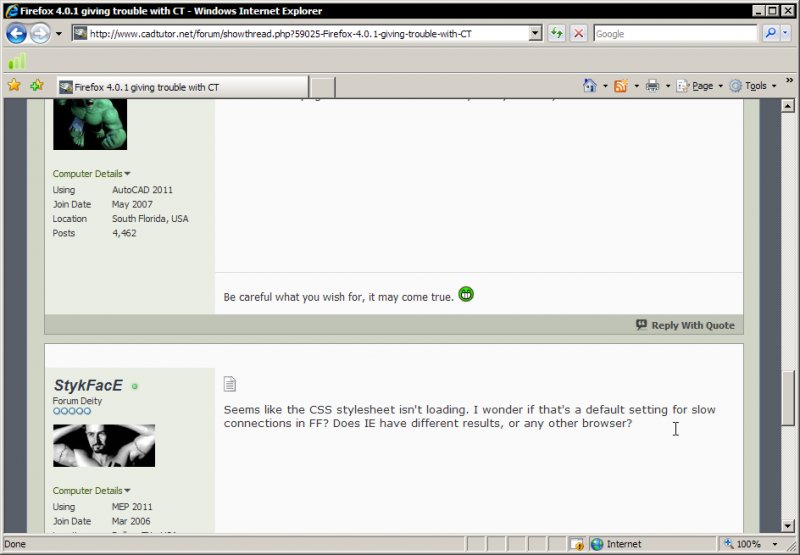Viewport: 800px width, 555px height.
Task: Open the Tools menu
Action: pos(753,86)
